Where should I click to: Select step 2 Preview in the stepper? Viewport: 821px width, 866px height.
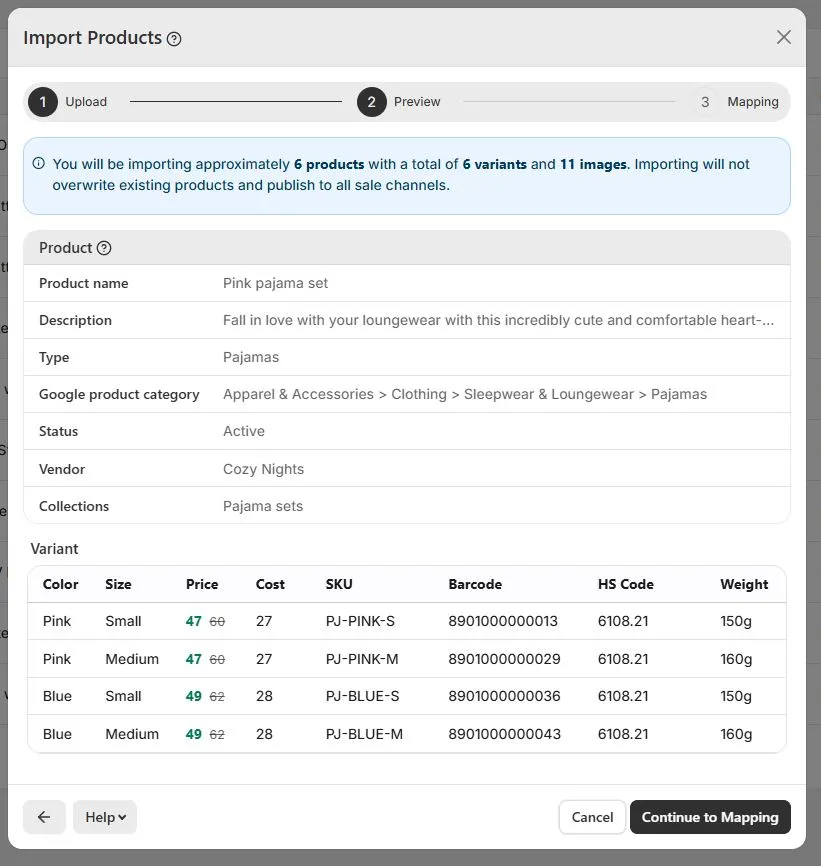(x=399, y=102)
